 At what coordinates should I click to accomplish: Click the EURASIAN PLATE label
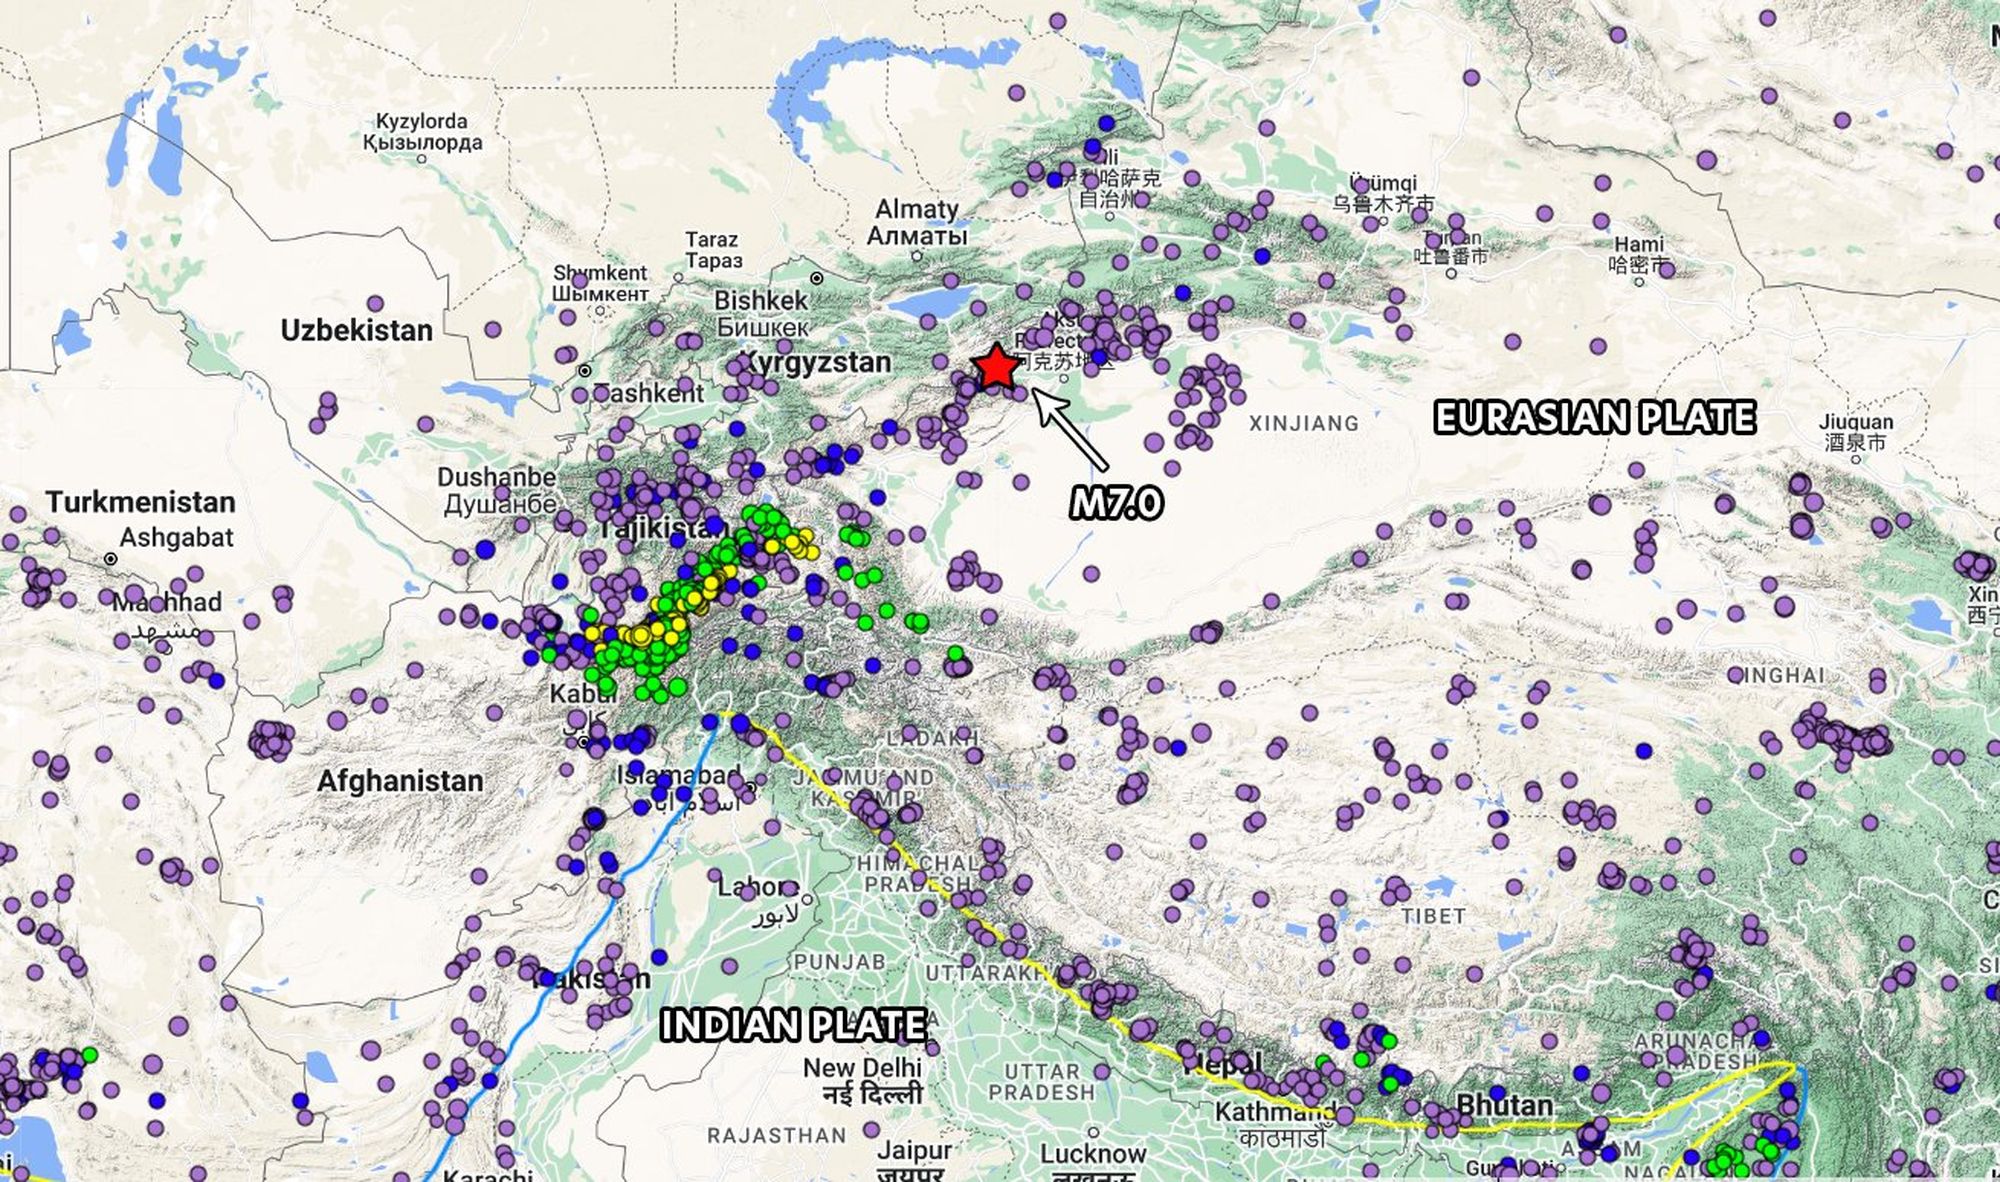(x=1594, y=417)
